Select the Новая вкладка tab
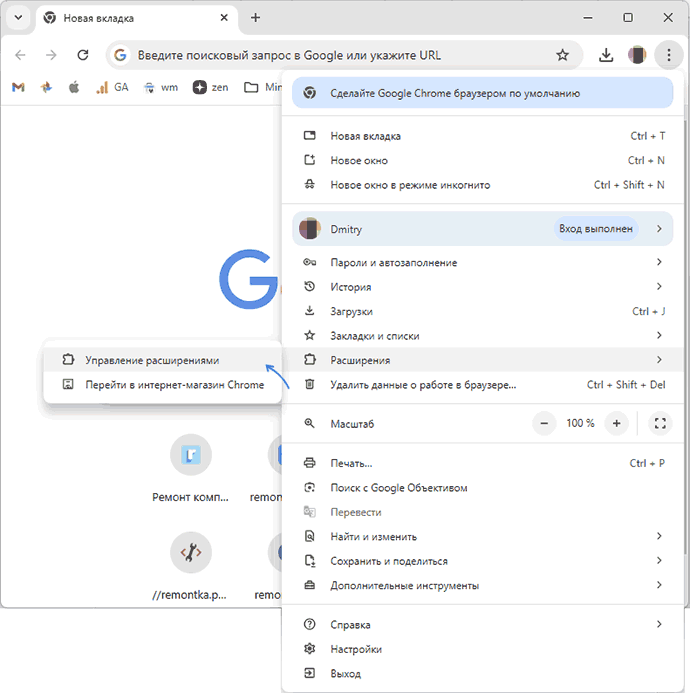The image size is (690, 693). (x=137, y=18)
